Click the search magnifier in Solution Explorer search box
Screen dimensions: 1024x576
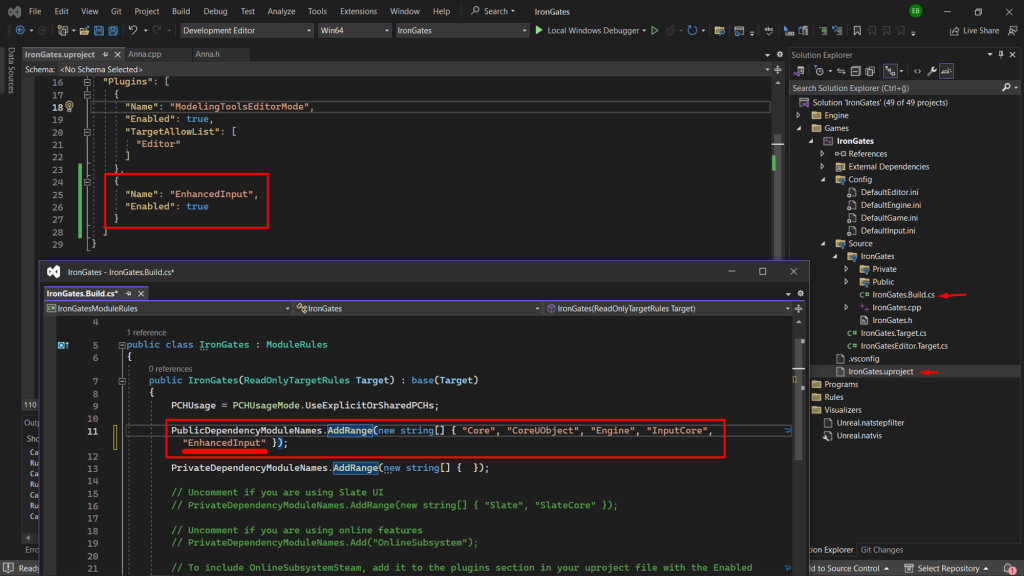coord(1004,88)
